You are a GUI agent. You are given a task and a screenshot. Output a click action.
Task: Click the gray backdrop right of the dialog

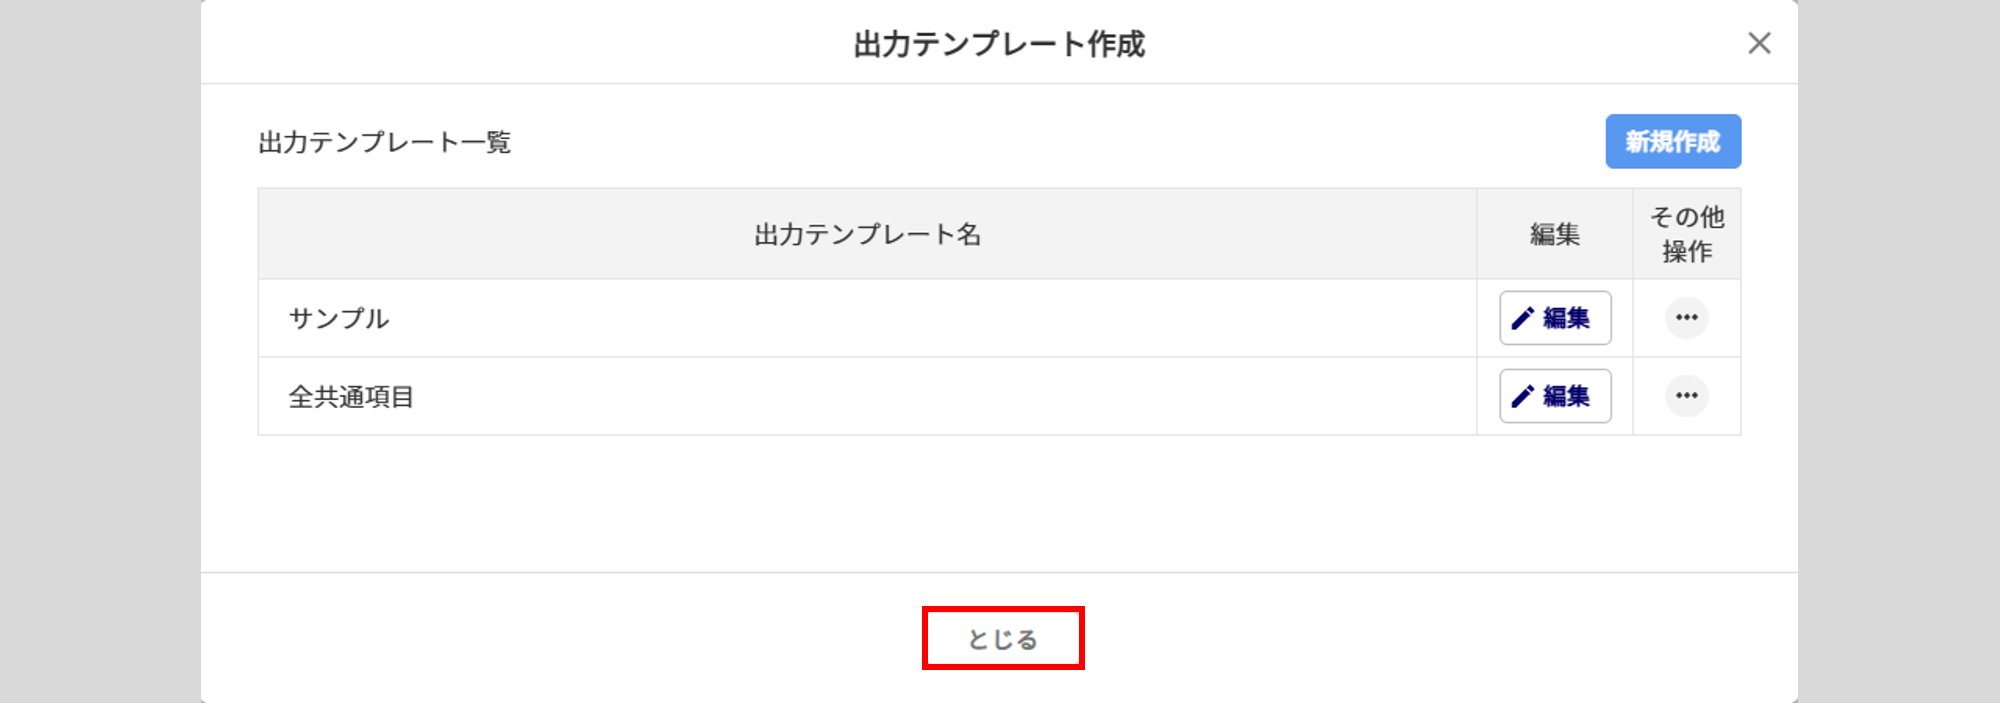coord(1898,350)
